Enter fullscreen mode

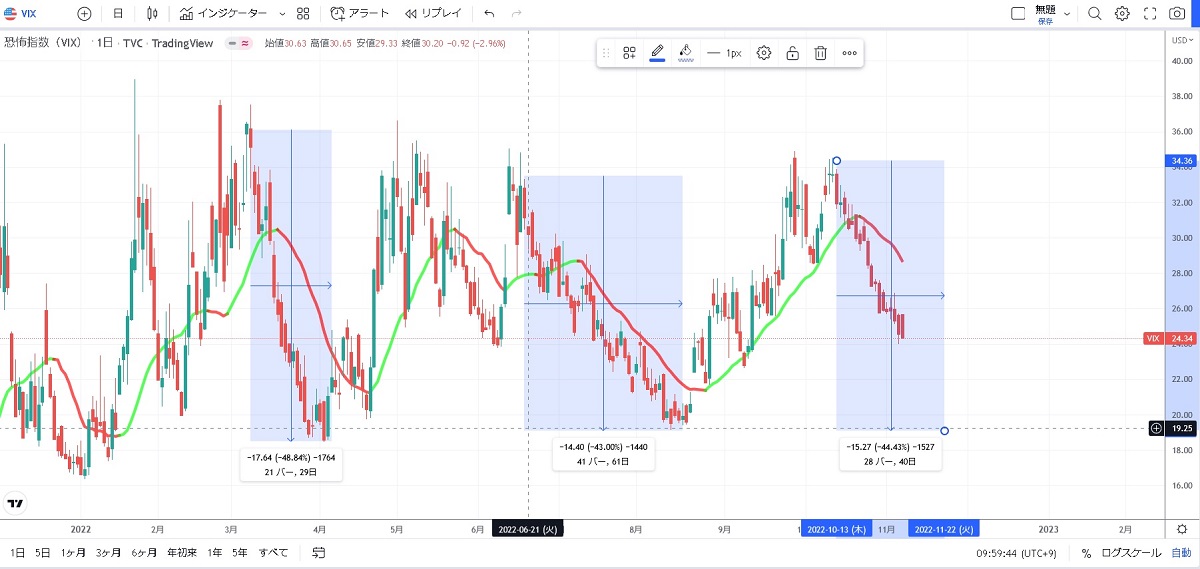1150,14
